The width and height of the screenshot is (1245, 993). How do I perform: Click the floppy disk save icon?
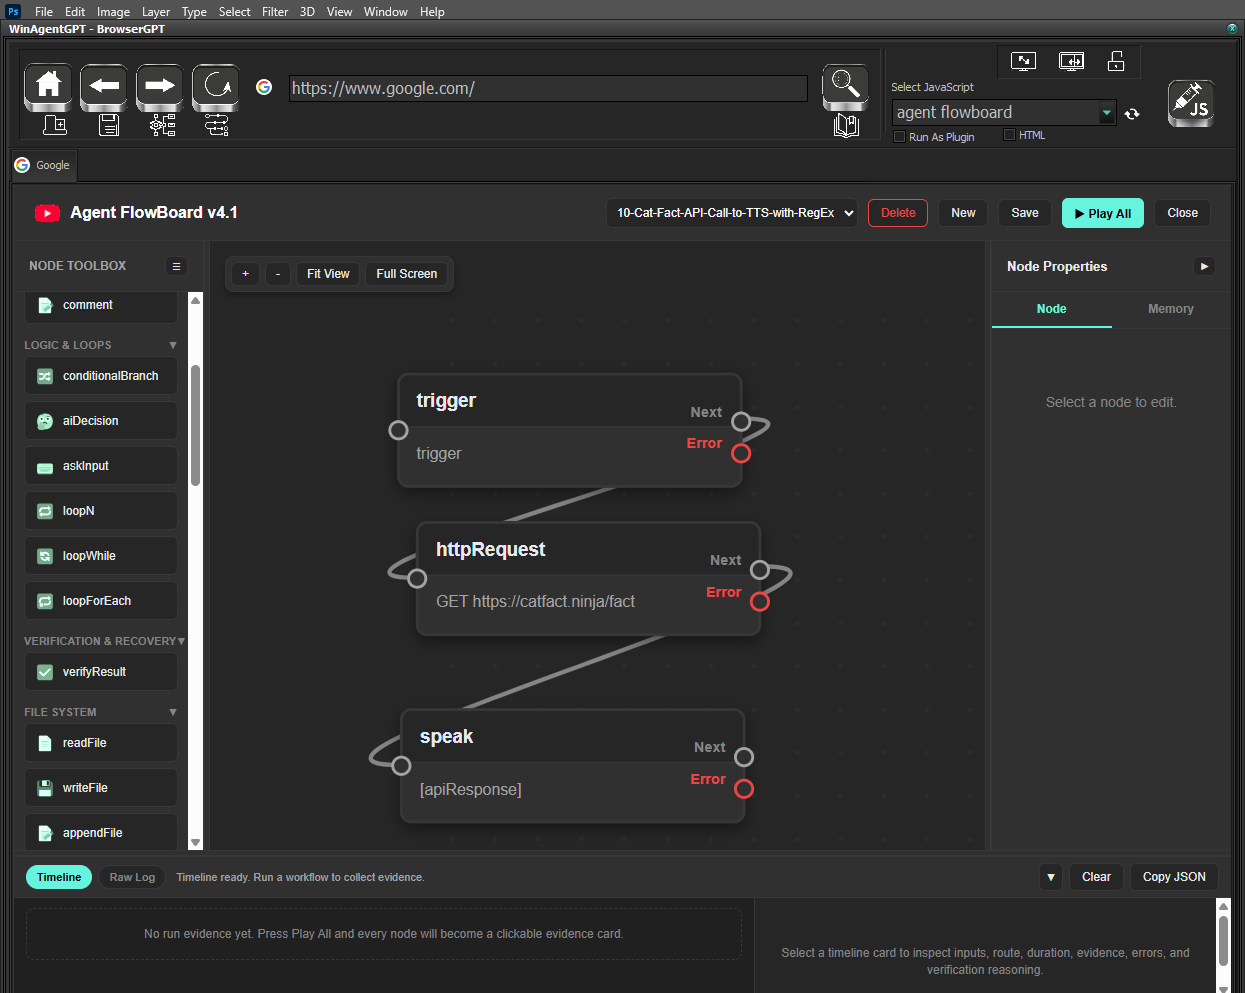pos(109,125)
